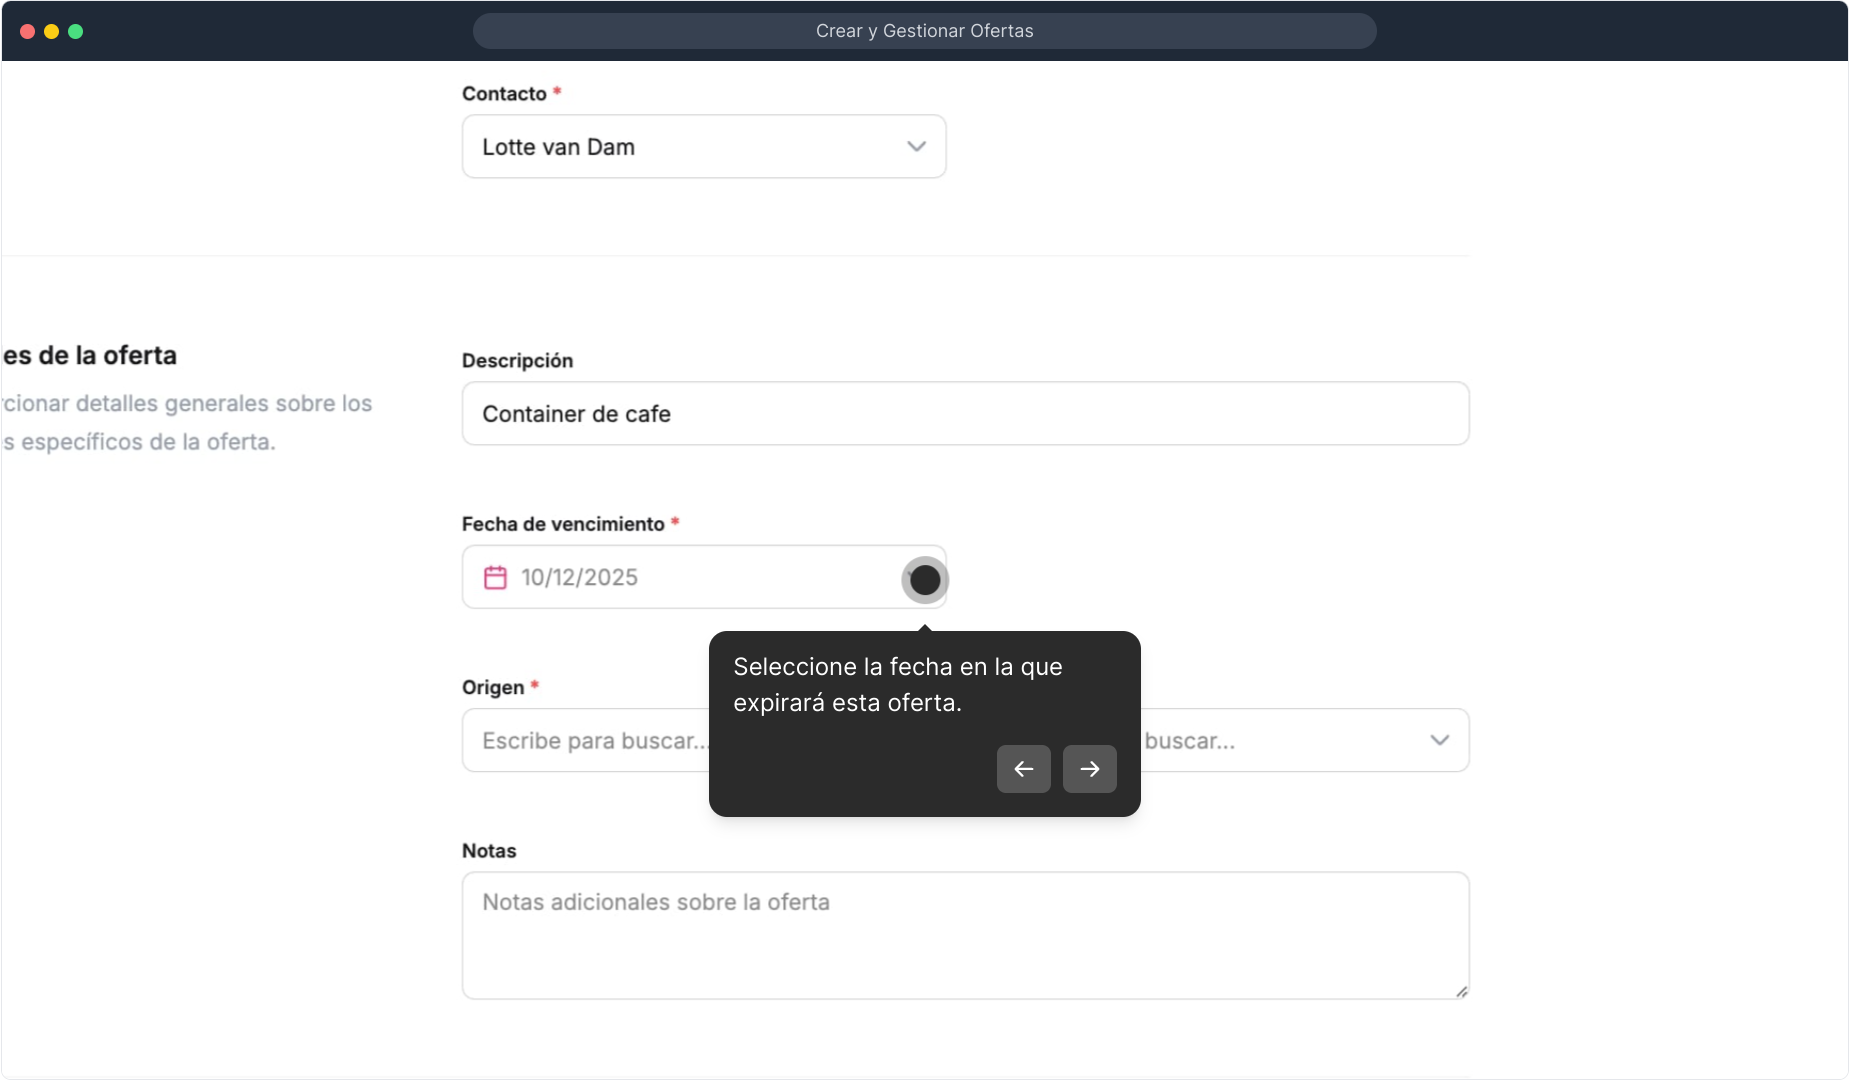Click the yellow minimize window button

pos(52,31)
